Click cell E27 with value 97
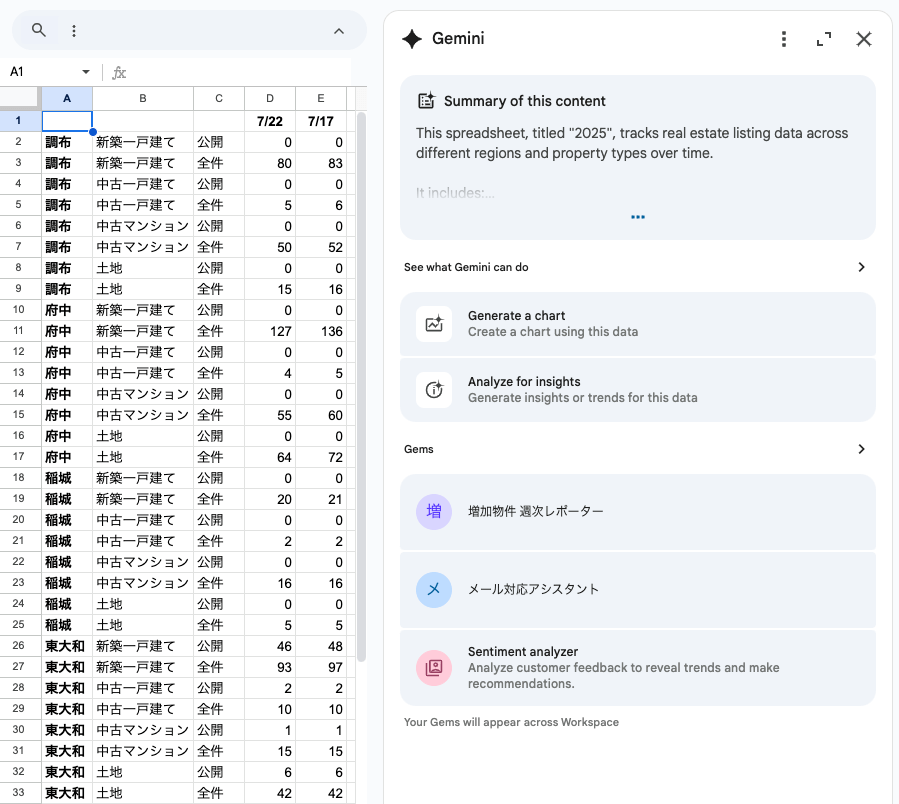 321,668
